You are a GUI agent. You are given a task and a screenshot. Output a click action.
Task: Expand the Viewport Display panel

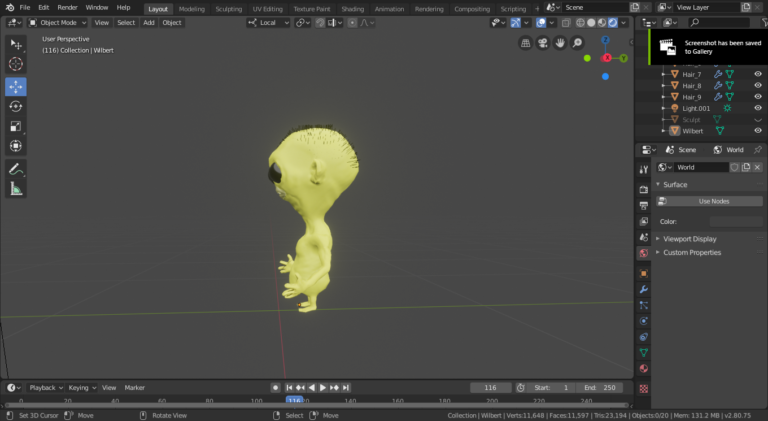tap(688, 239)
